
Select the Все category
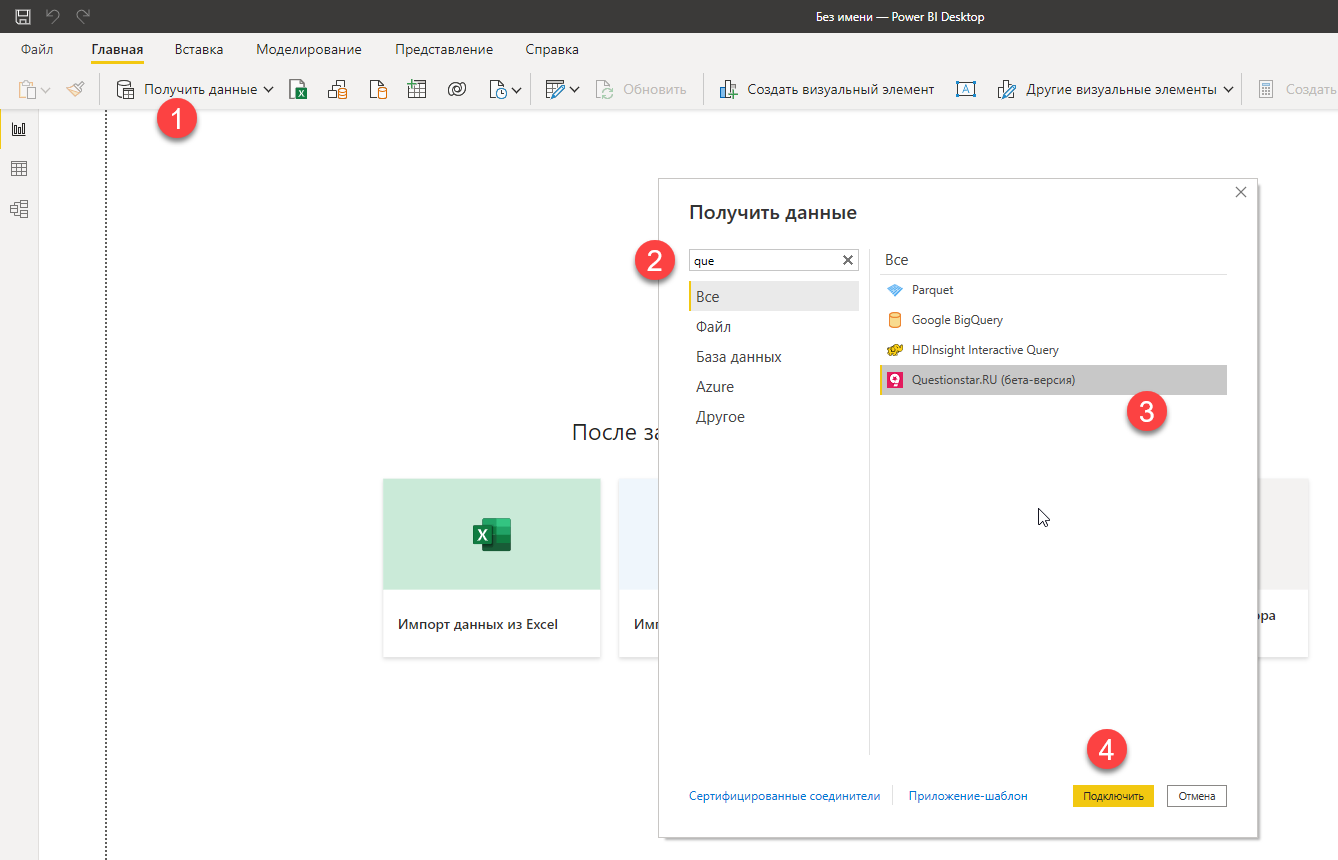(774, 297)
